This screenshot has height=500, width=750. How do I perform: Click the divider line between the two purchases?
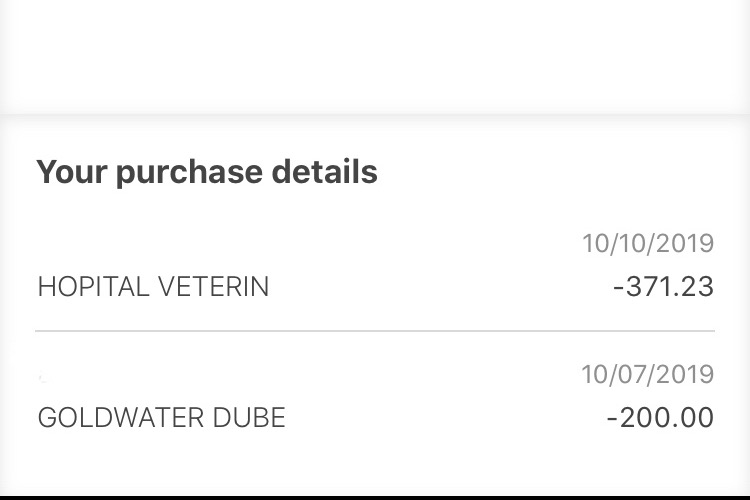click(x=375, y=331)
